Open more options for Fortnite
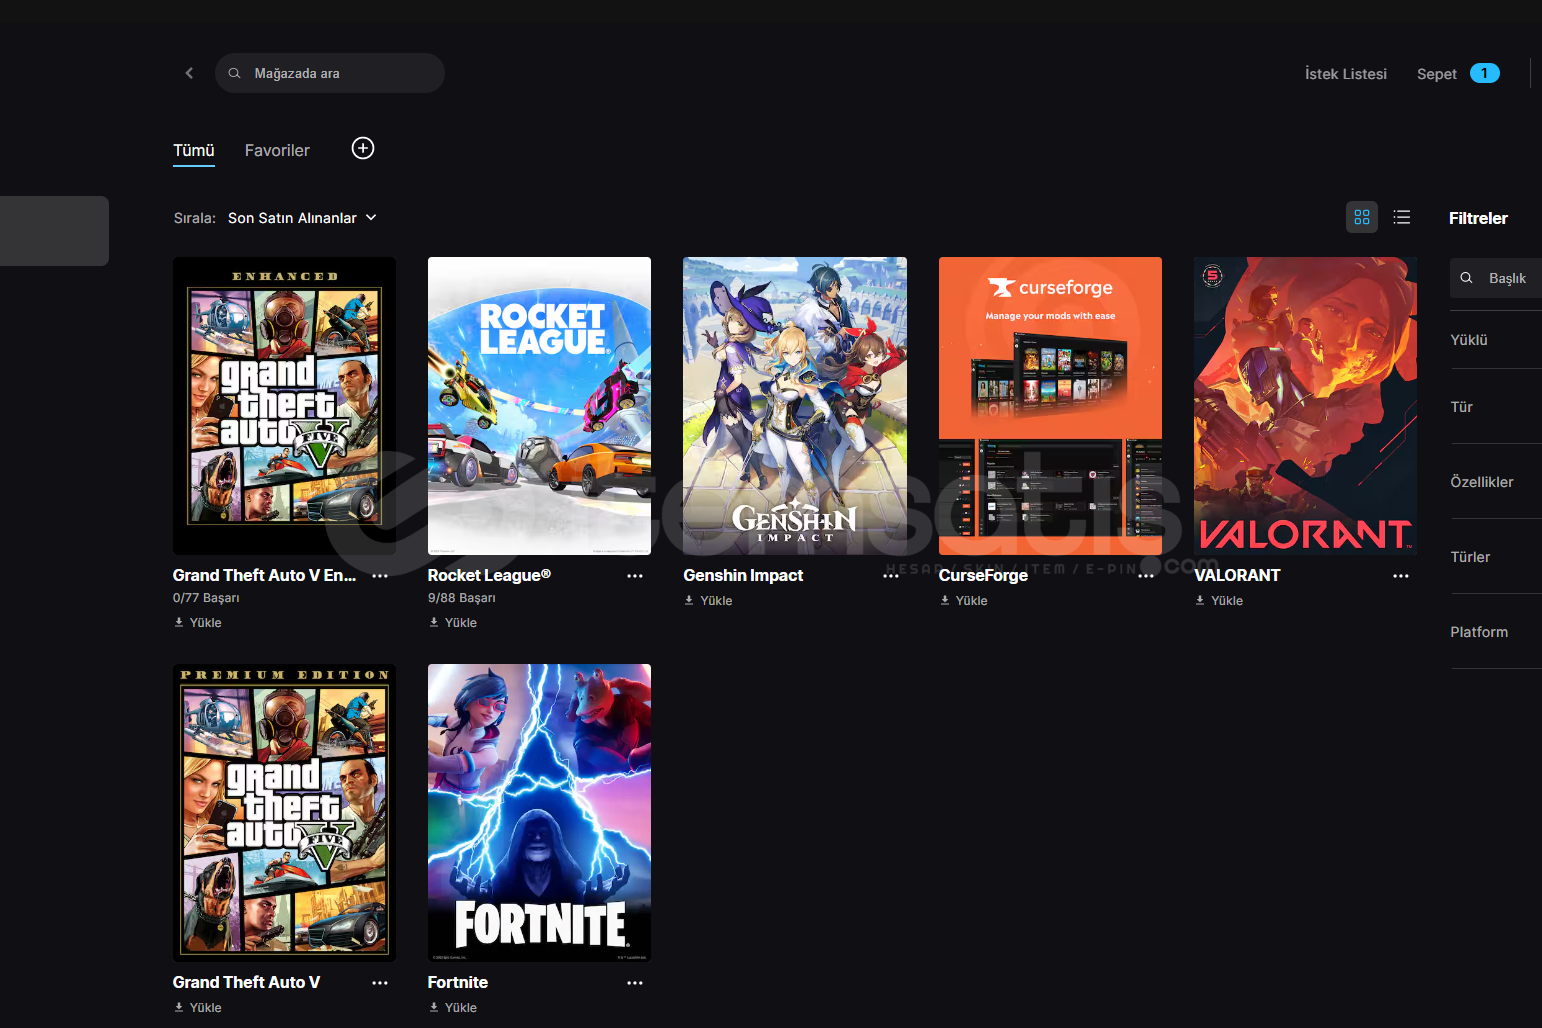The height and width of the screenshot is (1028, 1542). [x=635, y=983]
